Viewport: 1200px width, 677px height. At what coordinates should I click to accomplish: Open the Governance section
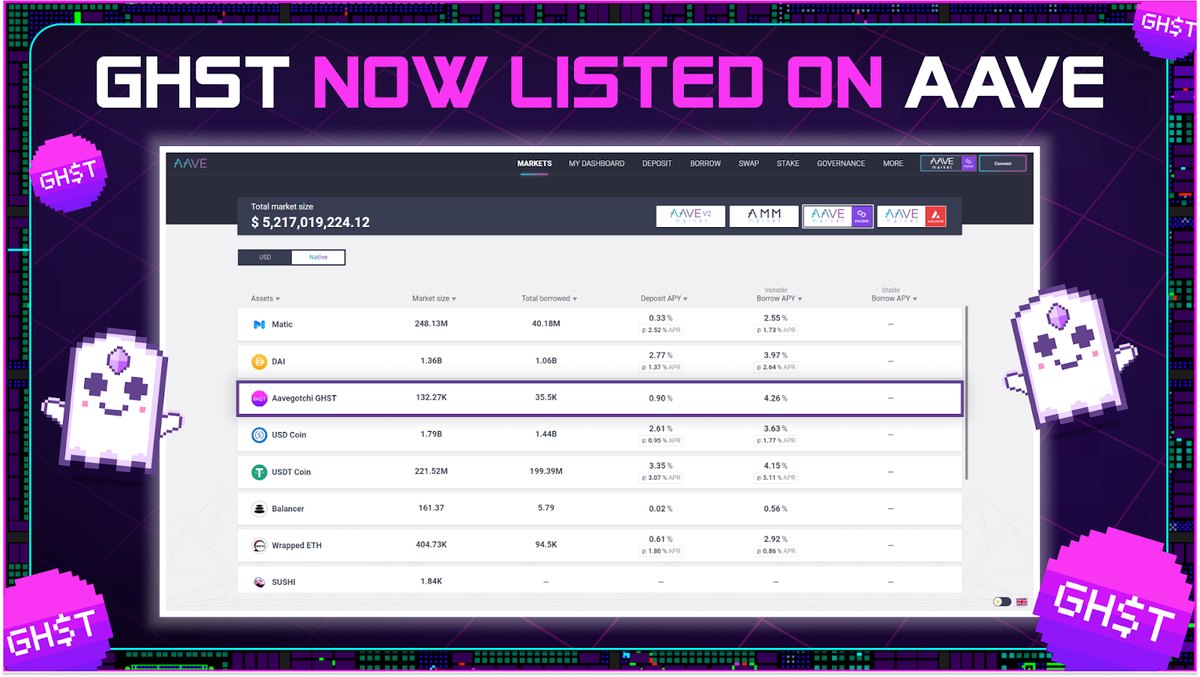tap(841, 162)
